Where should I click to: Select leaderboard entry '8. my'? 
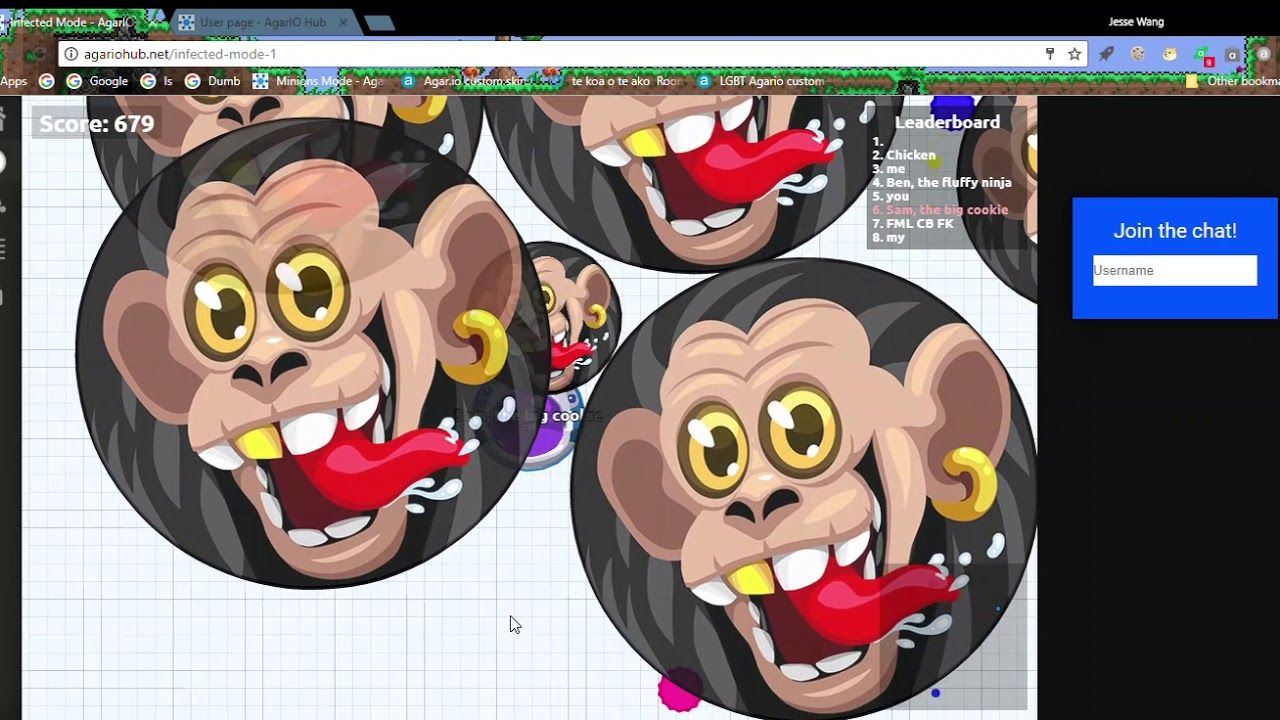tap(888, 238)
